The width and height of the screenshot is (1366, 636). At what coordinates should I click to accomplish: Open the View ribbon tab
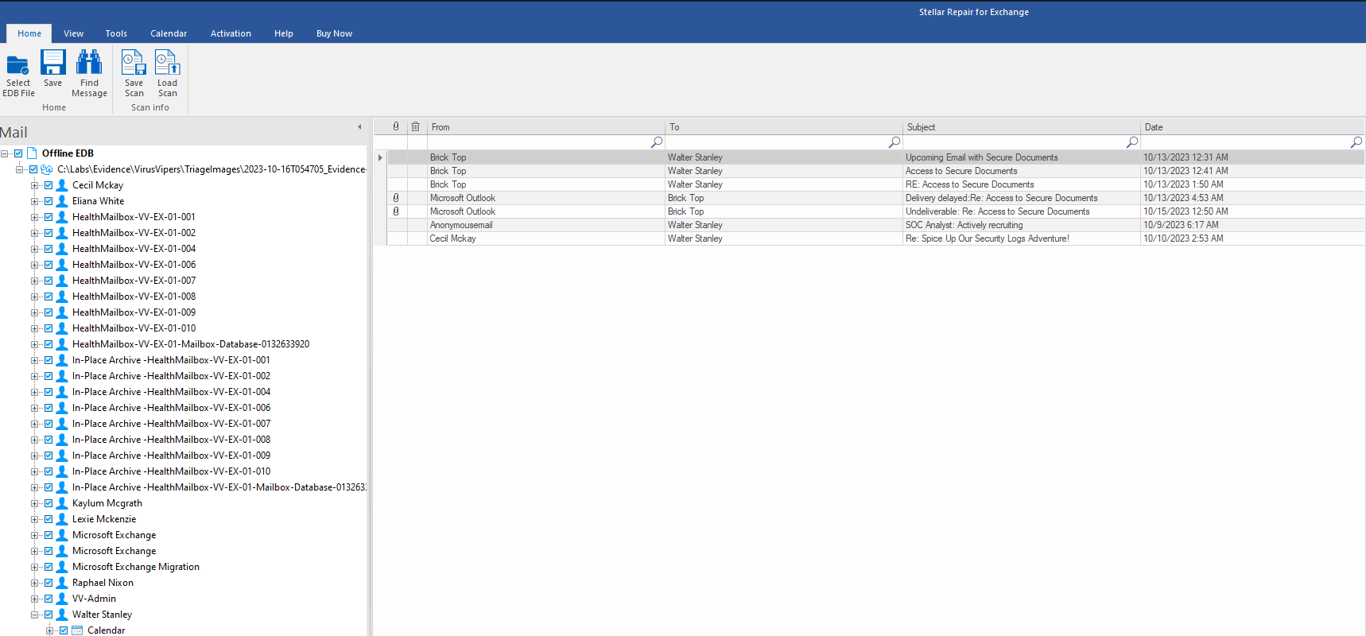(73, 33)
